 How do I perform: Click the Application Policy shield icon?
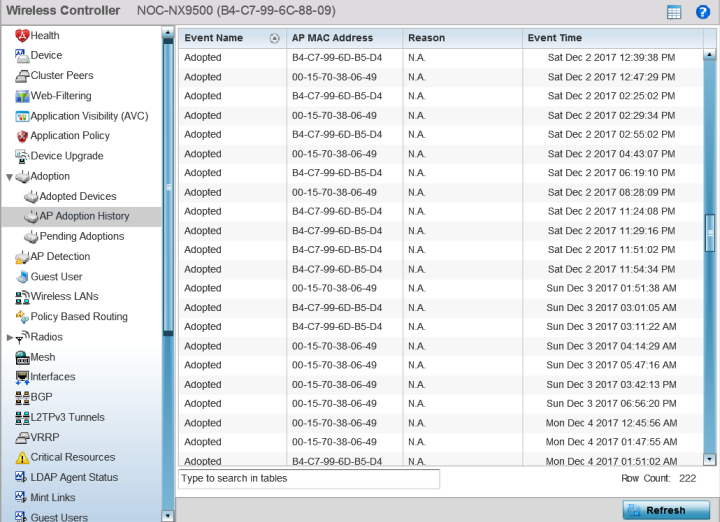22,136
